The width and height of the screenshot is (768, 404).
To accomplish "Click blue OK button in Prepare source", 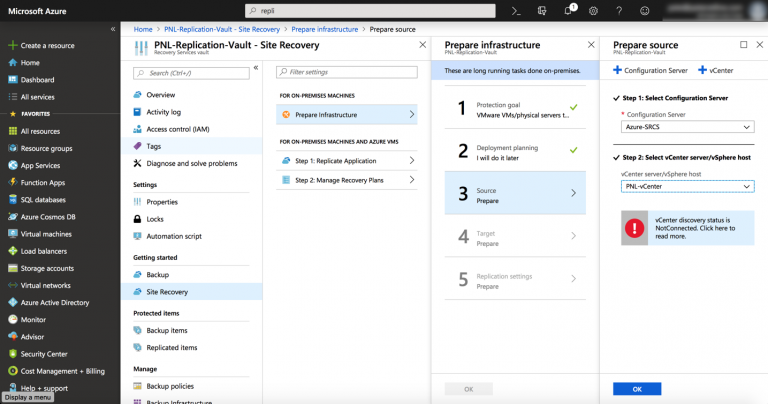I will (x=637, y=389).
